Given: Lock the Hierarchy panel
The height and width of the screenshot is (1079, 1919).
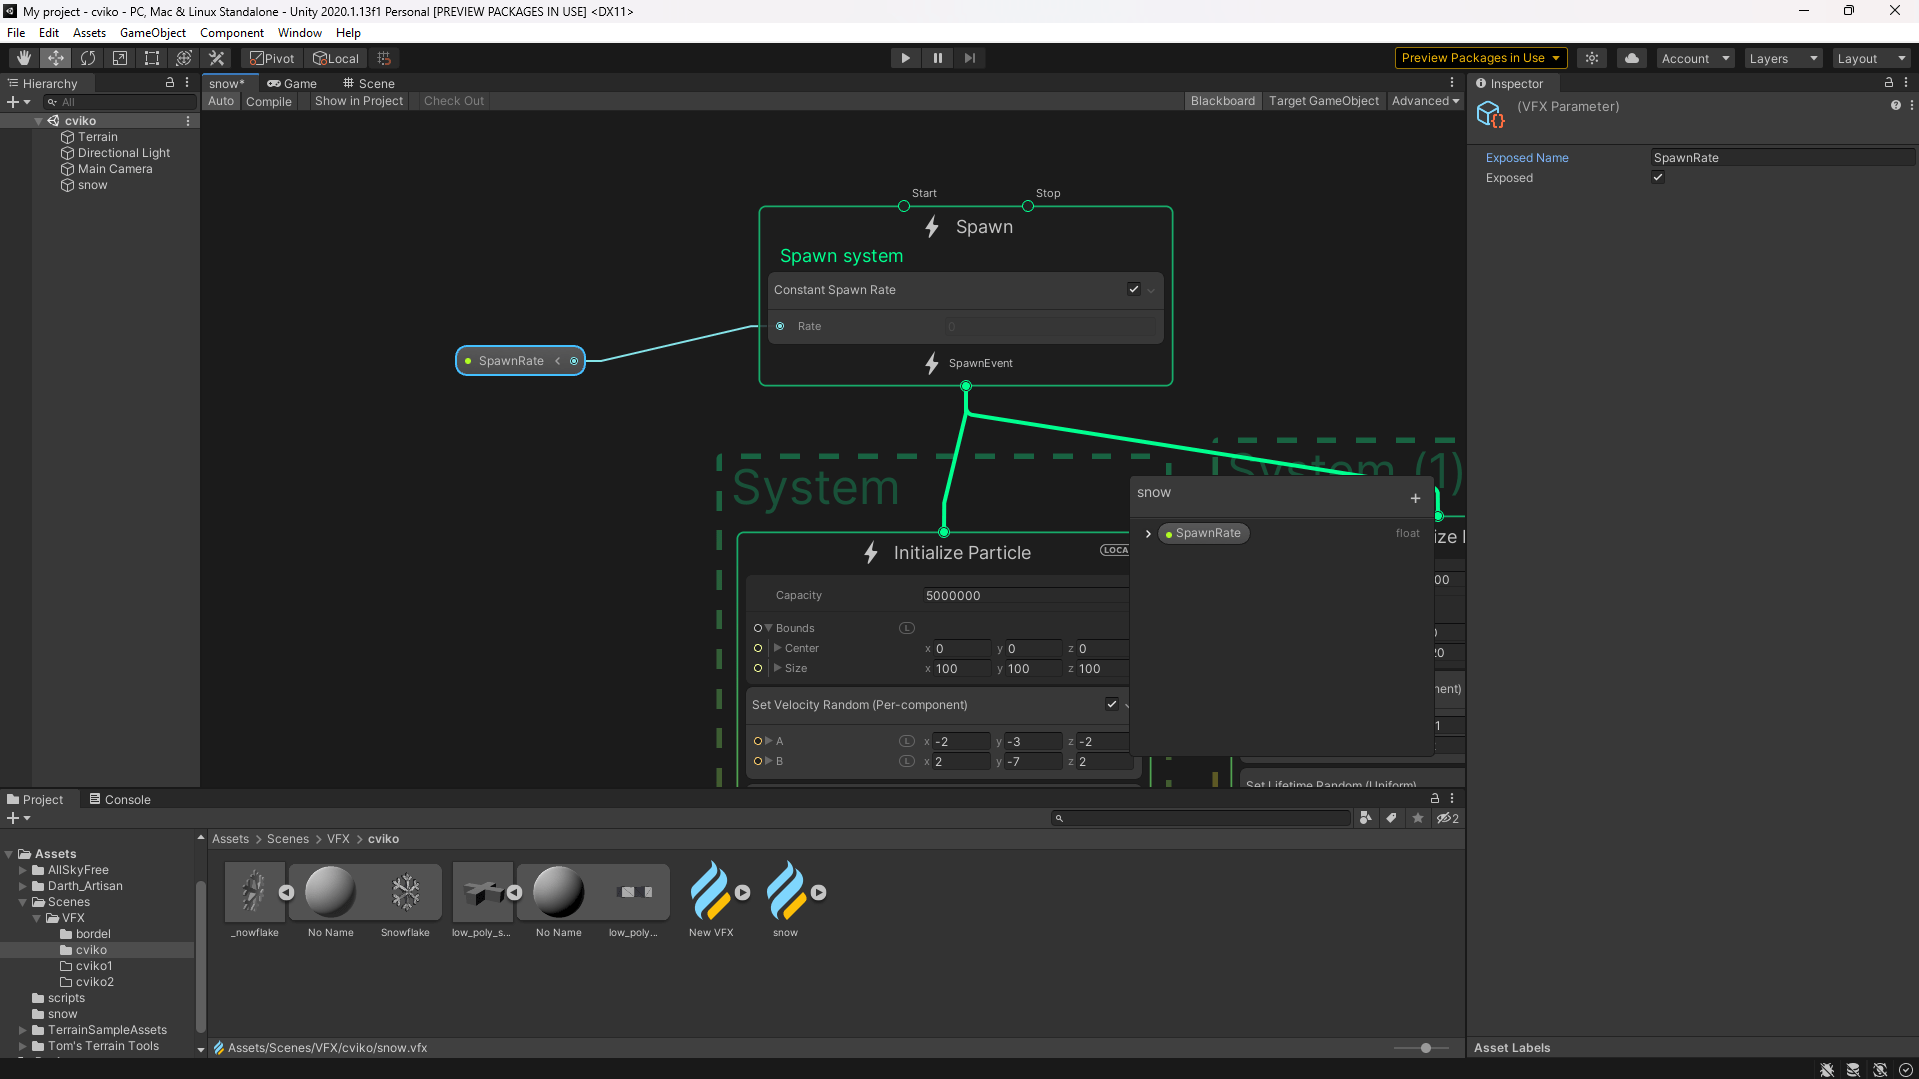Looking at the screenshot, I should pos(170,83).
